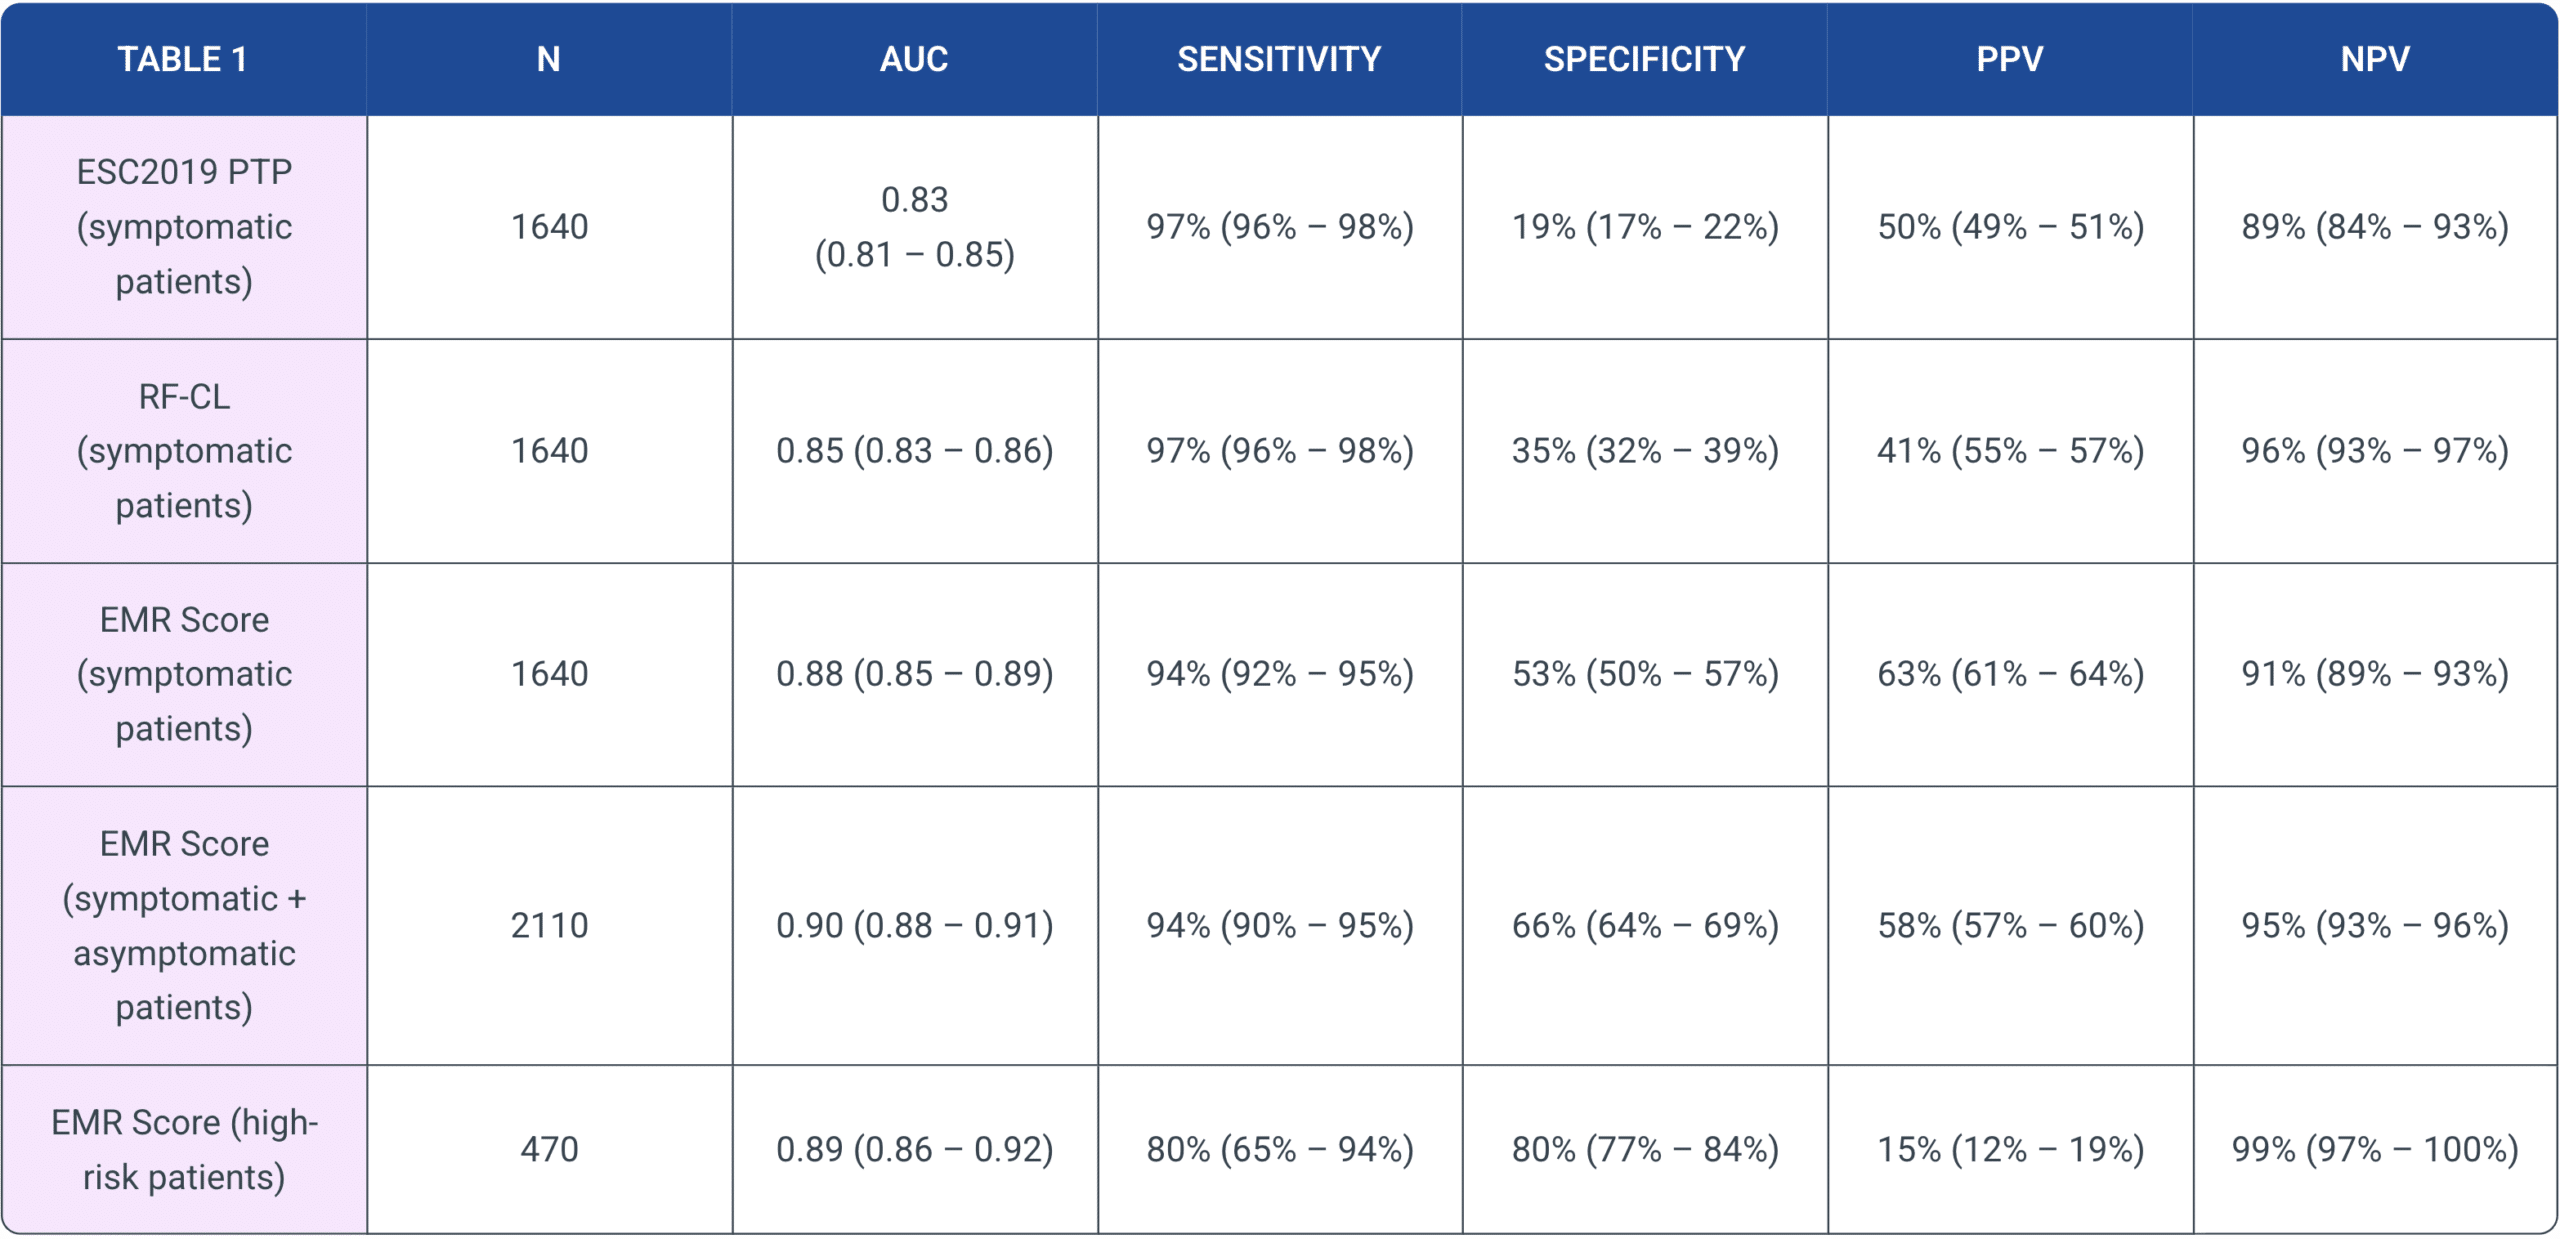Select the specificity cell 53% (50% – 57%)
The width and height of the screenshot is (2560, 1239).
point(1645,675)
